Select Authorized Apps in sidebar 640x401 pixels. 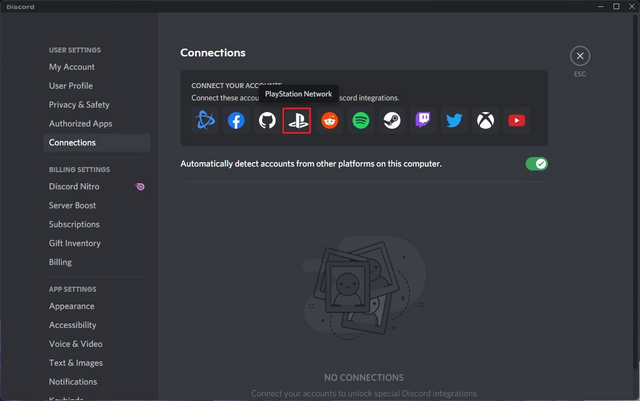pos(97,124)
